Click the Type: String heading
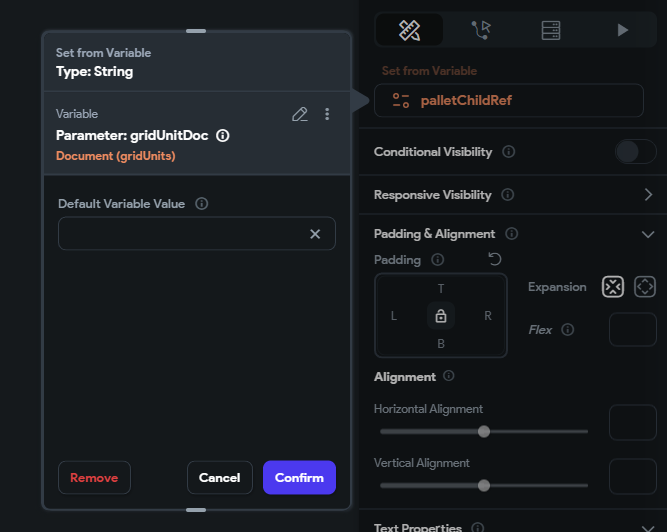This screenshot has height=532, width=667. 94,71
